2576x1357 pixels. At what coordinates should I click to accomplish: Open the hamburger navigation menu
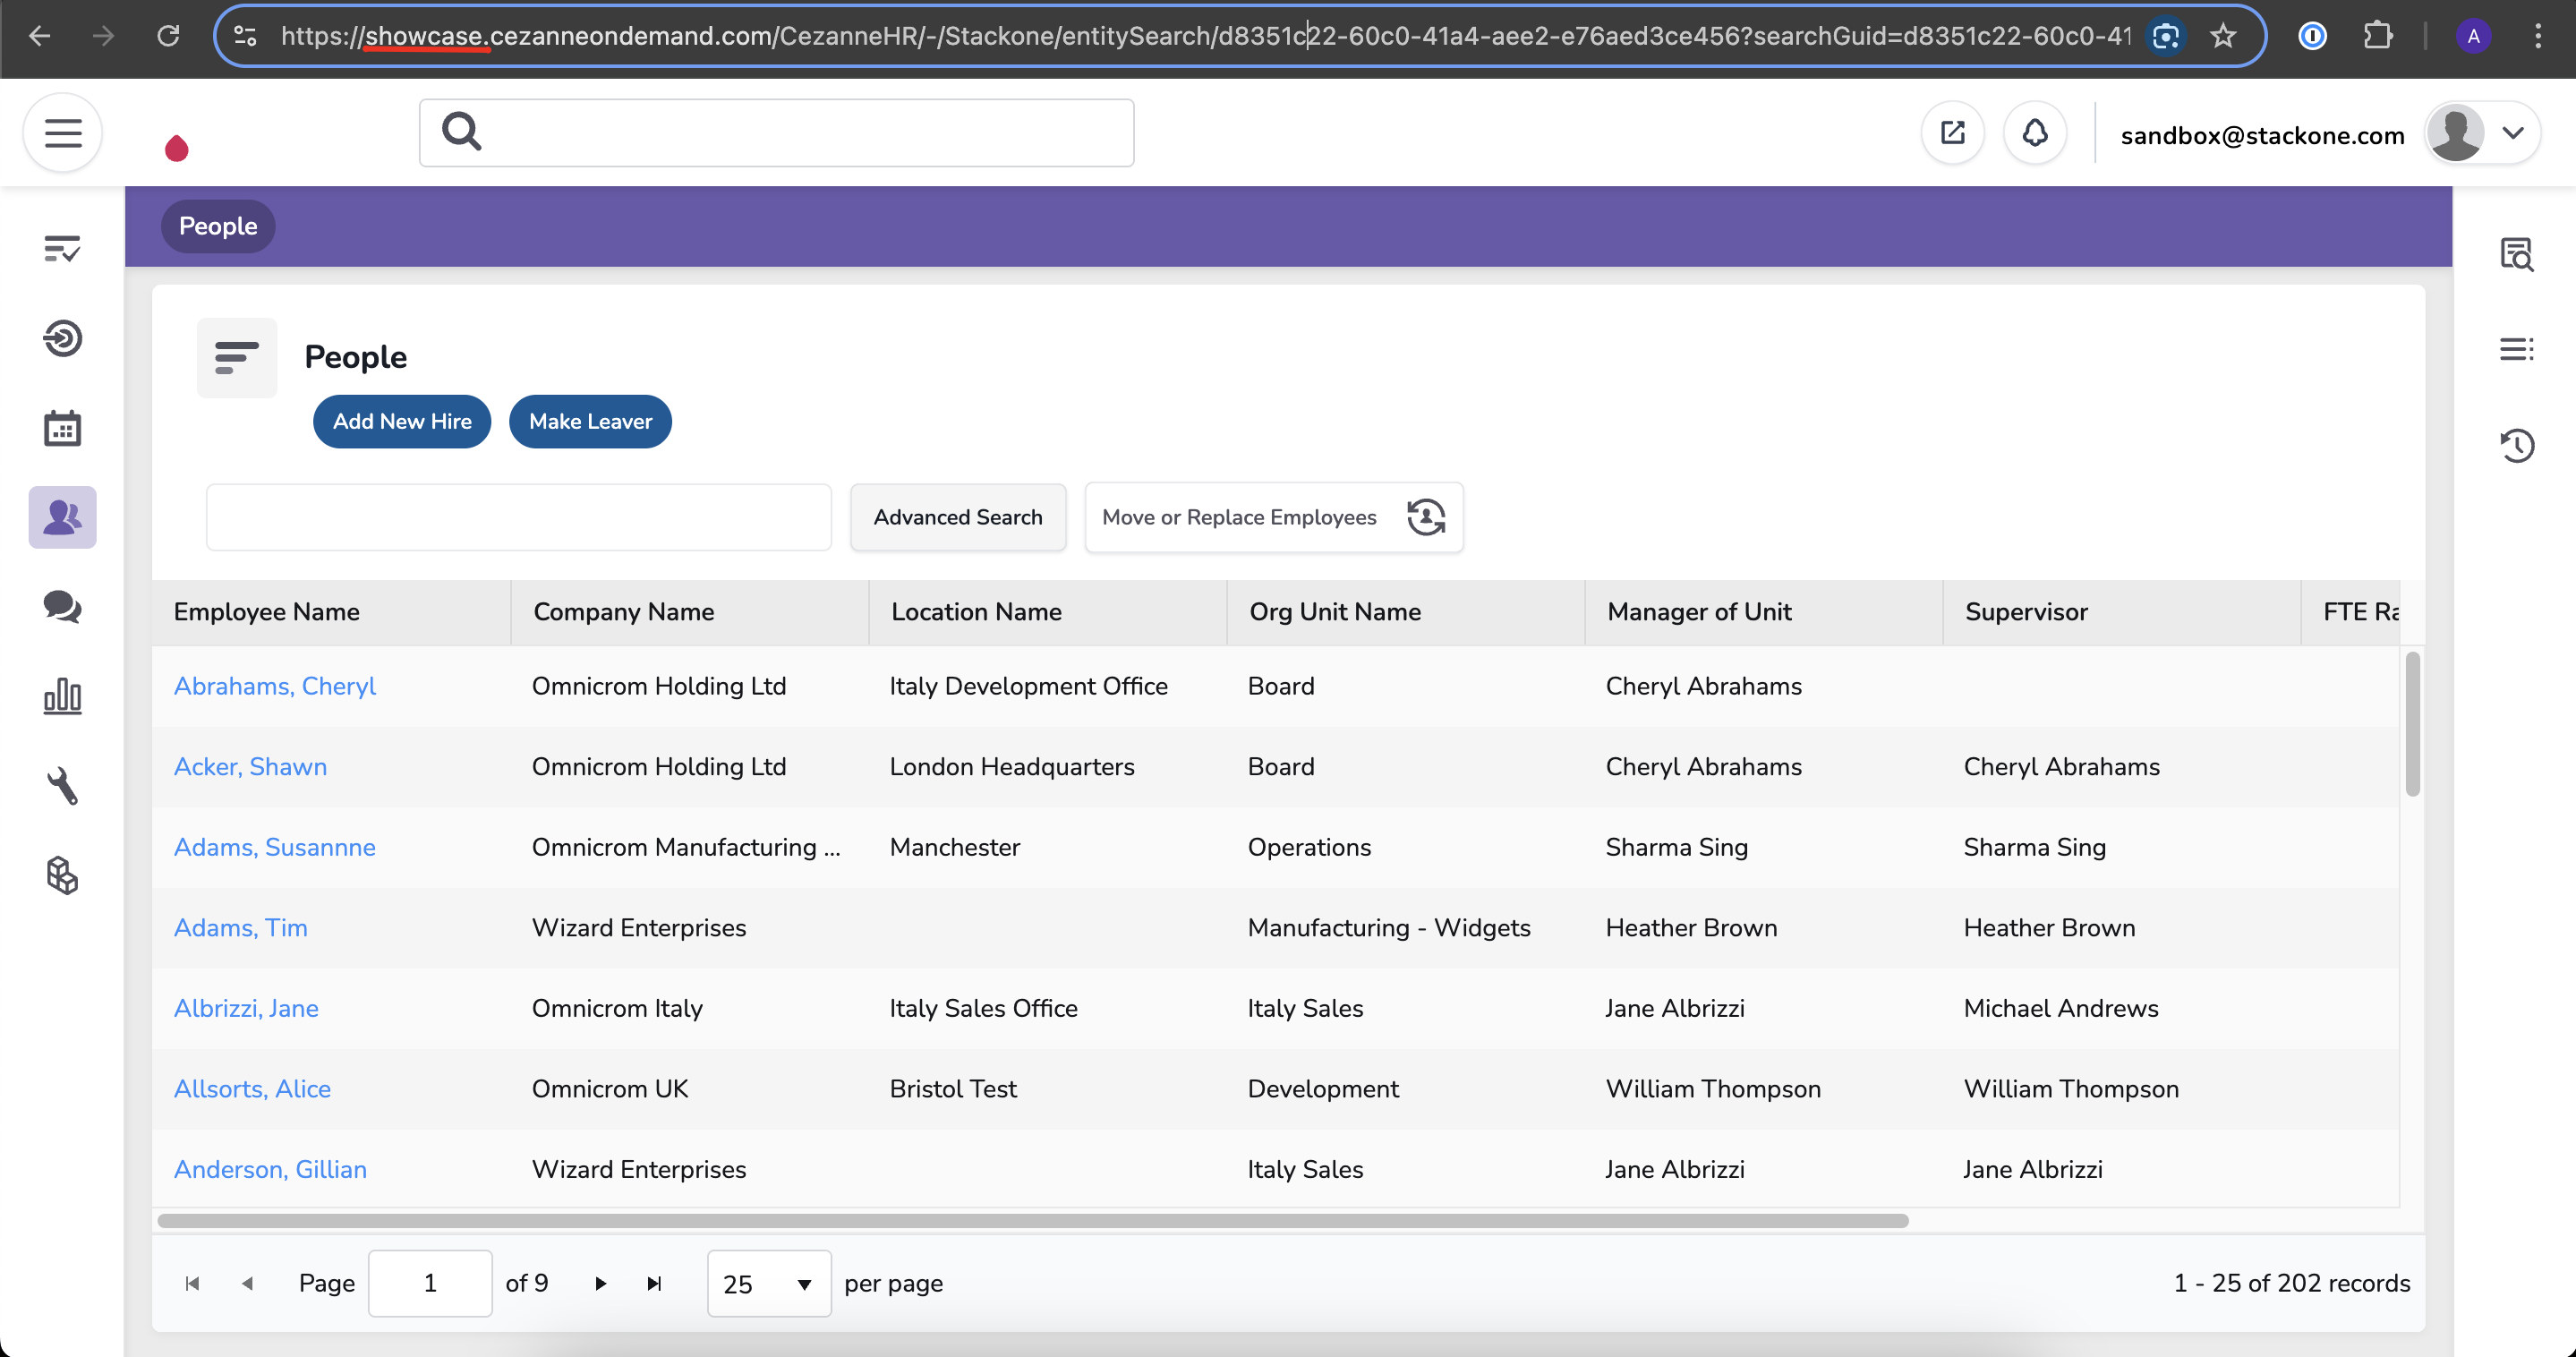coord(62,133)
